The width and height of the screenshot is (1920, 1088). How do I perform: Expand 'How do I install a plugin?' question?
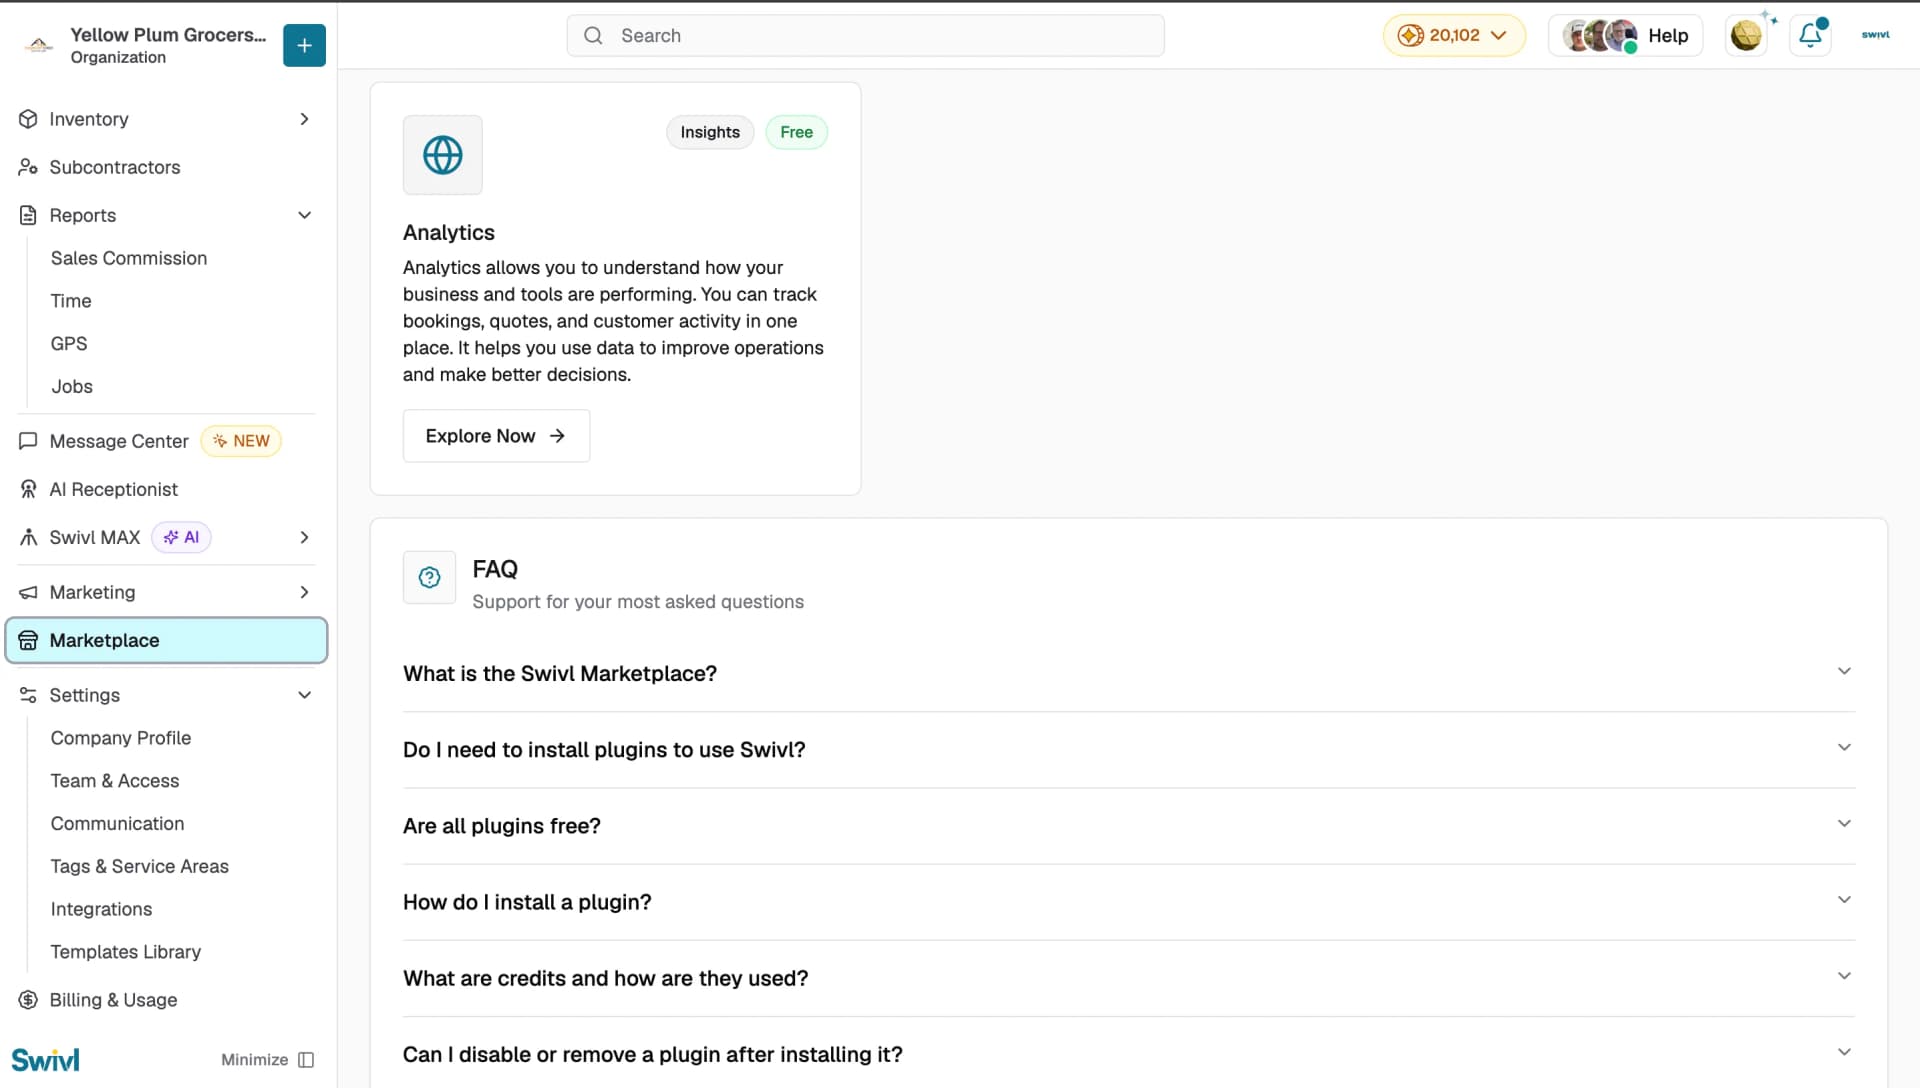(x=1128, y=902)
